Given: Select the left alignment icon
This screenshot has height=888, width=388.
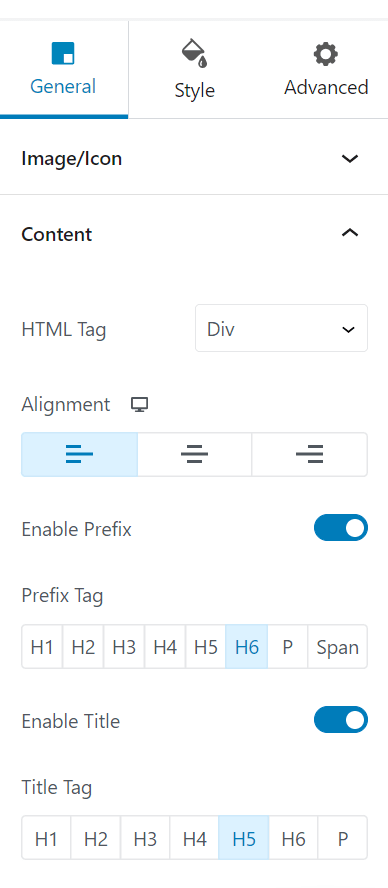Looking at the screenshot, I should (79, 454).
